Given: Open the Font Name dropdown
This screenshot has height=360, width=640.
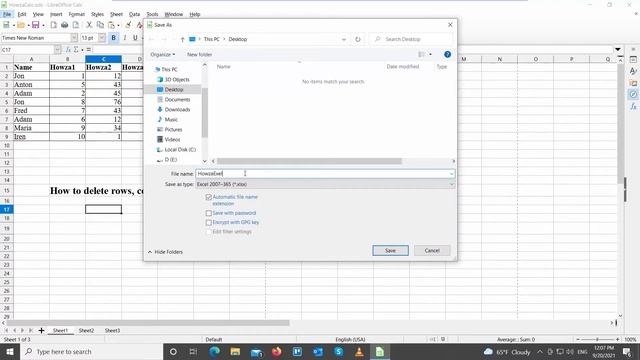Looking at the screenshot, I should (74, 38).
